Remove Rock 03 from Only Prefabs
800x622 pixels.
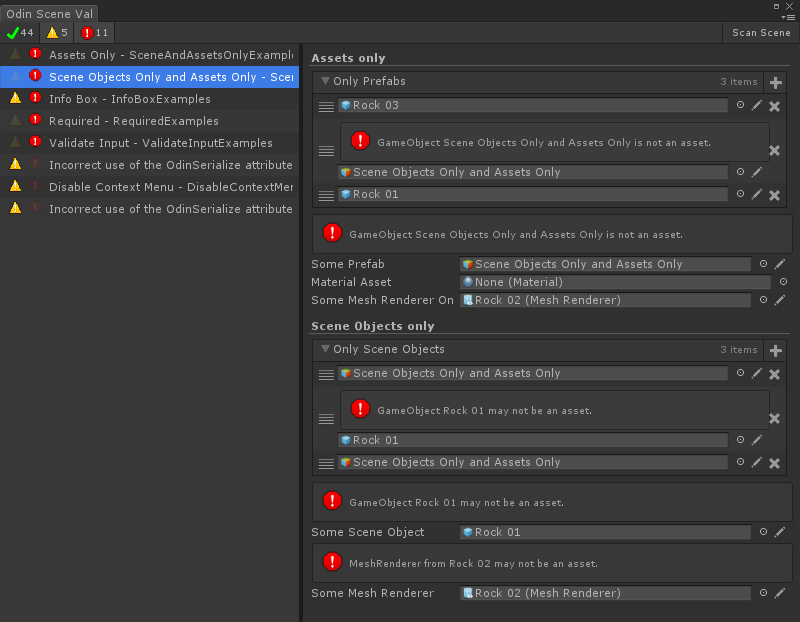[774, 106]
